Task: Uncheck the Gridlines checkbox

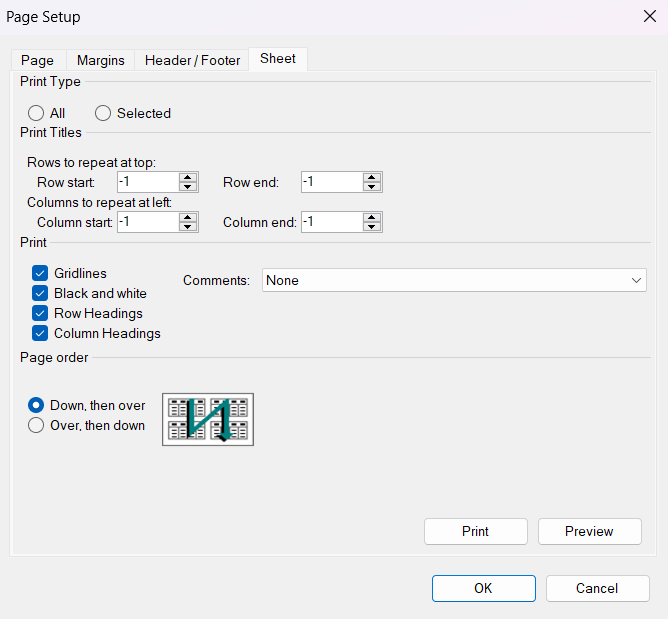Action: point(40,273)
